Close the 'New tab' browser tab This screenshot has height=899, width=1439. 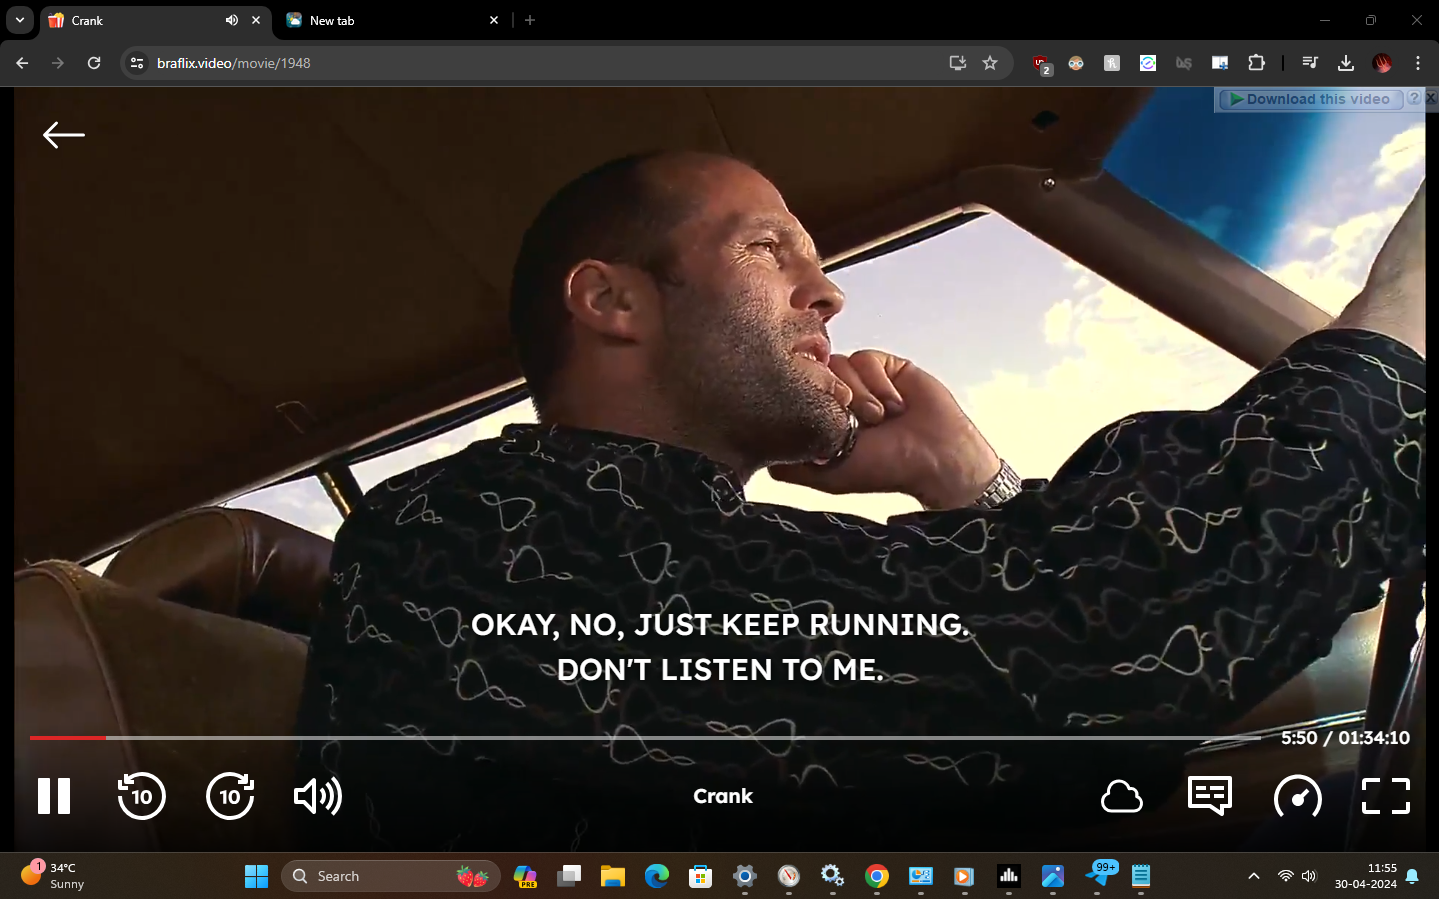[x=494, y=20]
